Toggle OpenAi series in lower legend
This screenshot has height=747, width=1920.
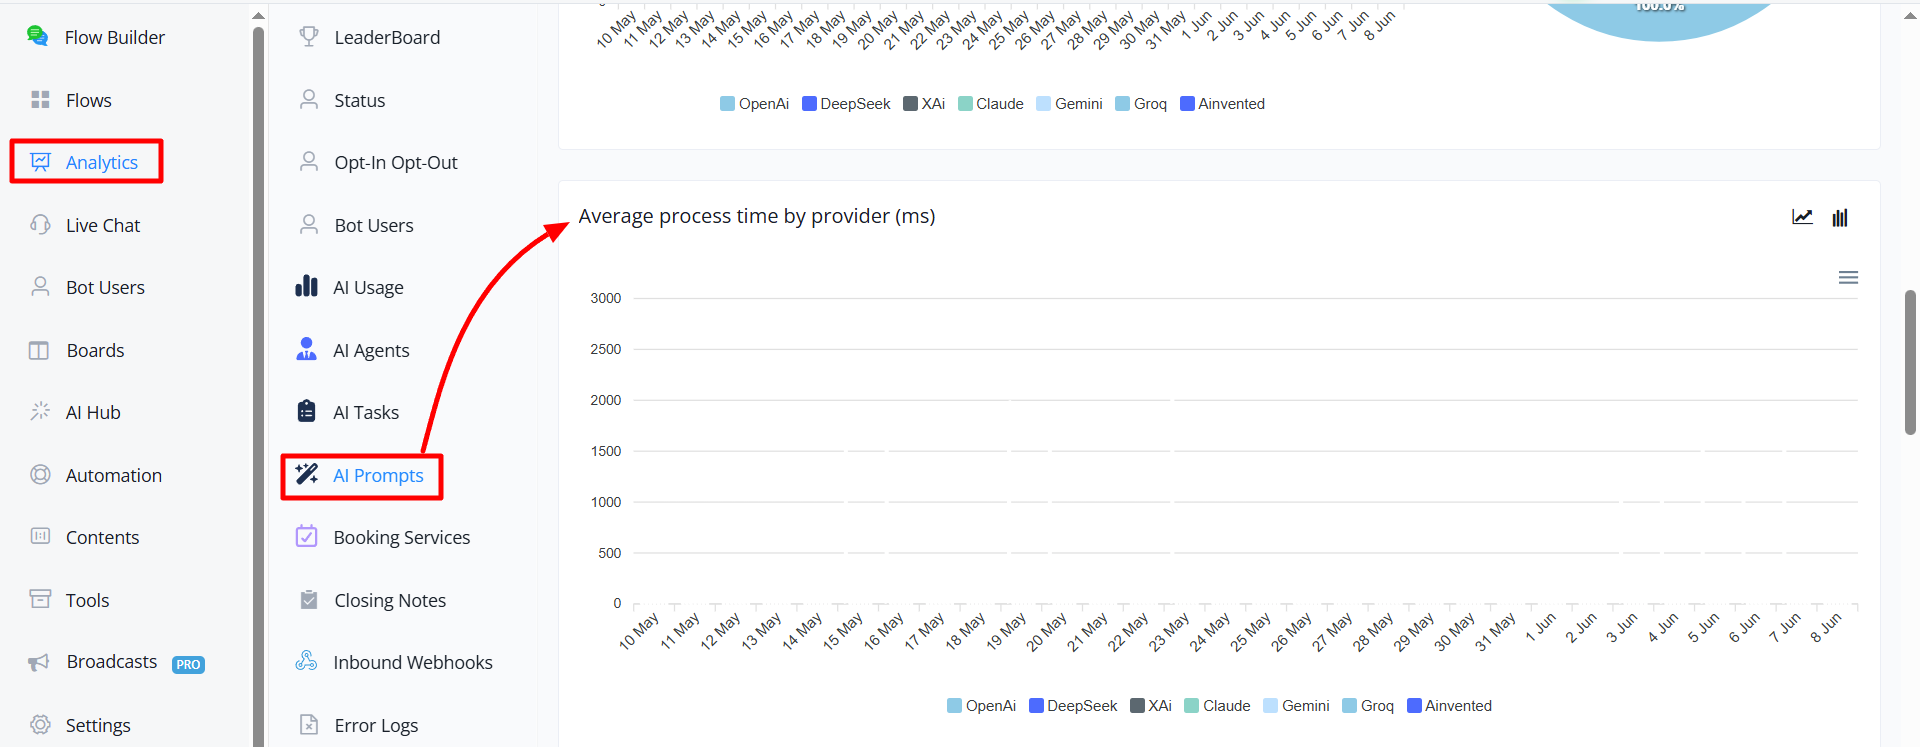981,706
